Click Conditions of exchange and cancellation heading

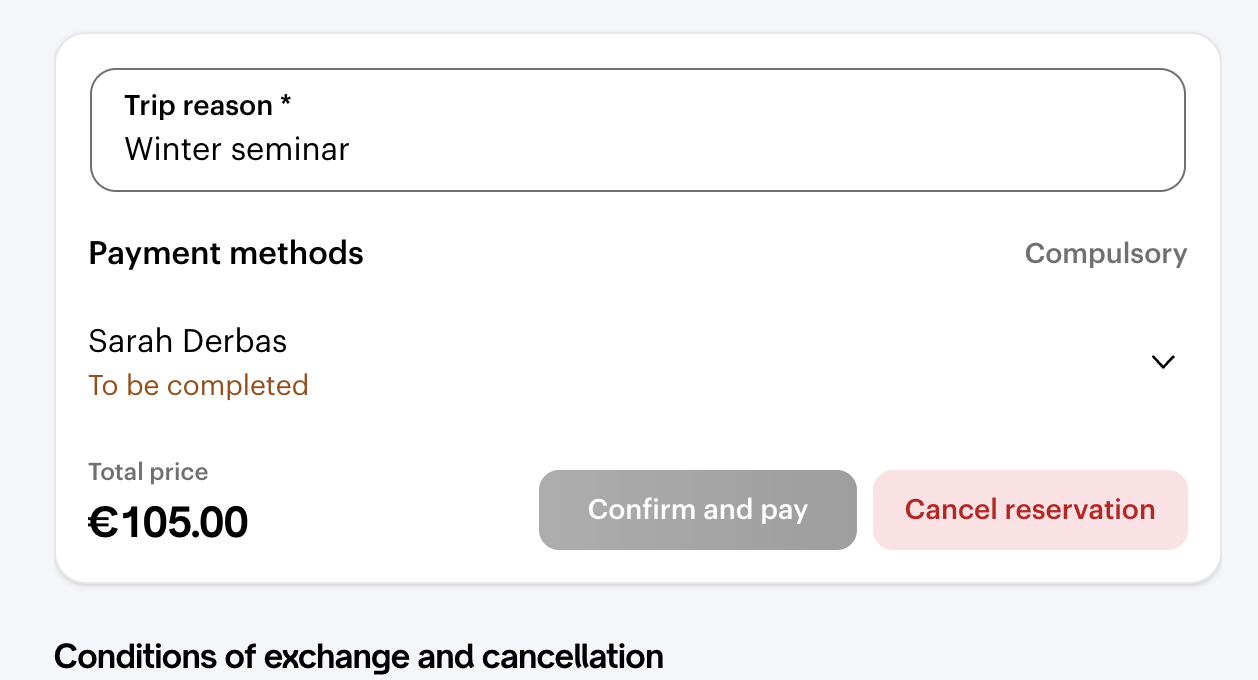[x=358, y=657]
